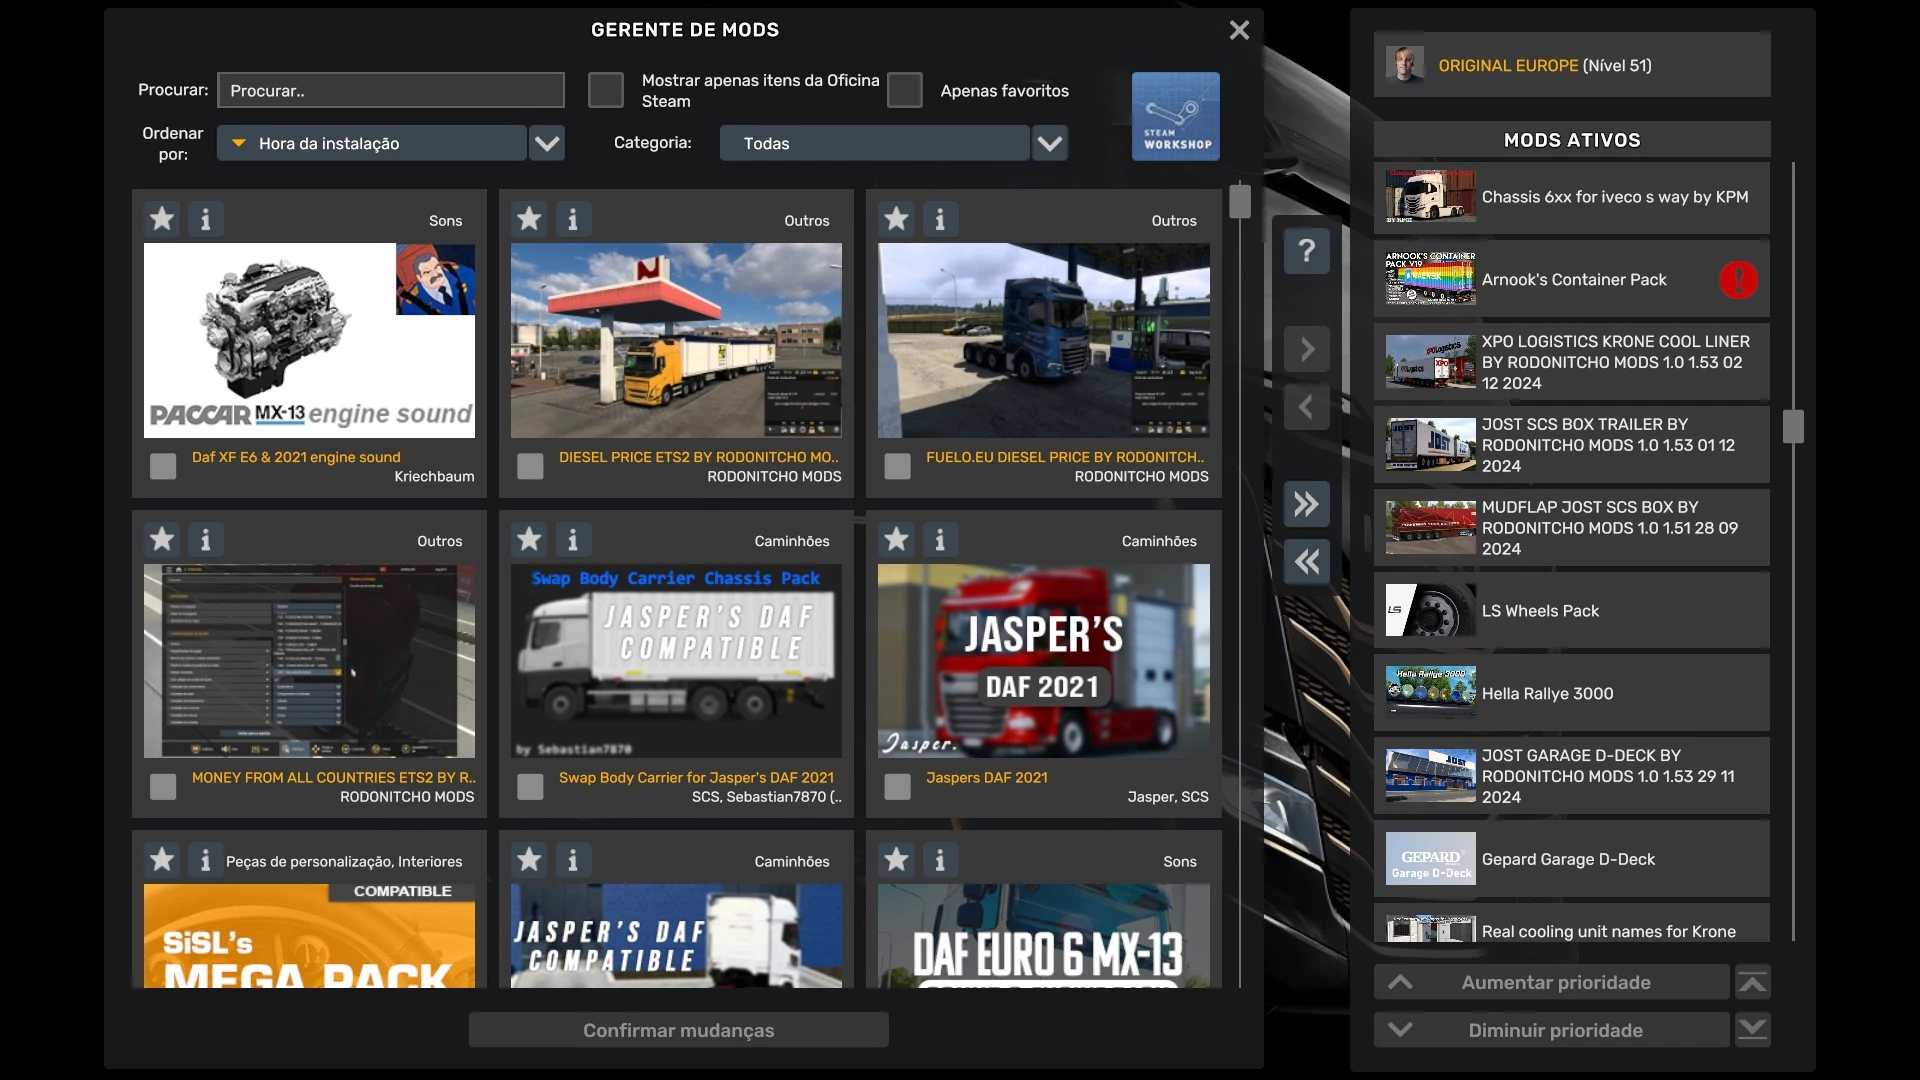Open the Categoria Todas dropdown
The width and height of the screenshot is (1920, 1080).
coord(1049,143)
